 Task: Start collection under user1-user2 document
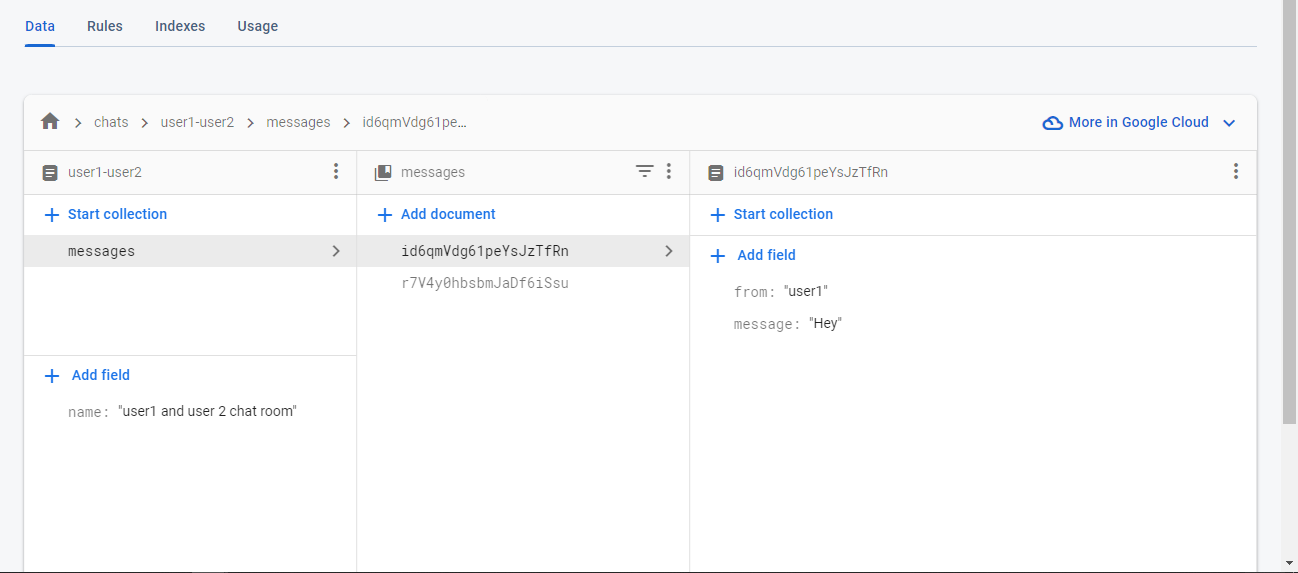(x=106, y=214)
